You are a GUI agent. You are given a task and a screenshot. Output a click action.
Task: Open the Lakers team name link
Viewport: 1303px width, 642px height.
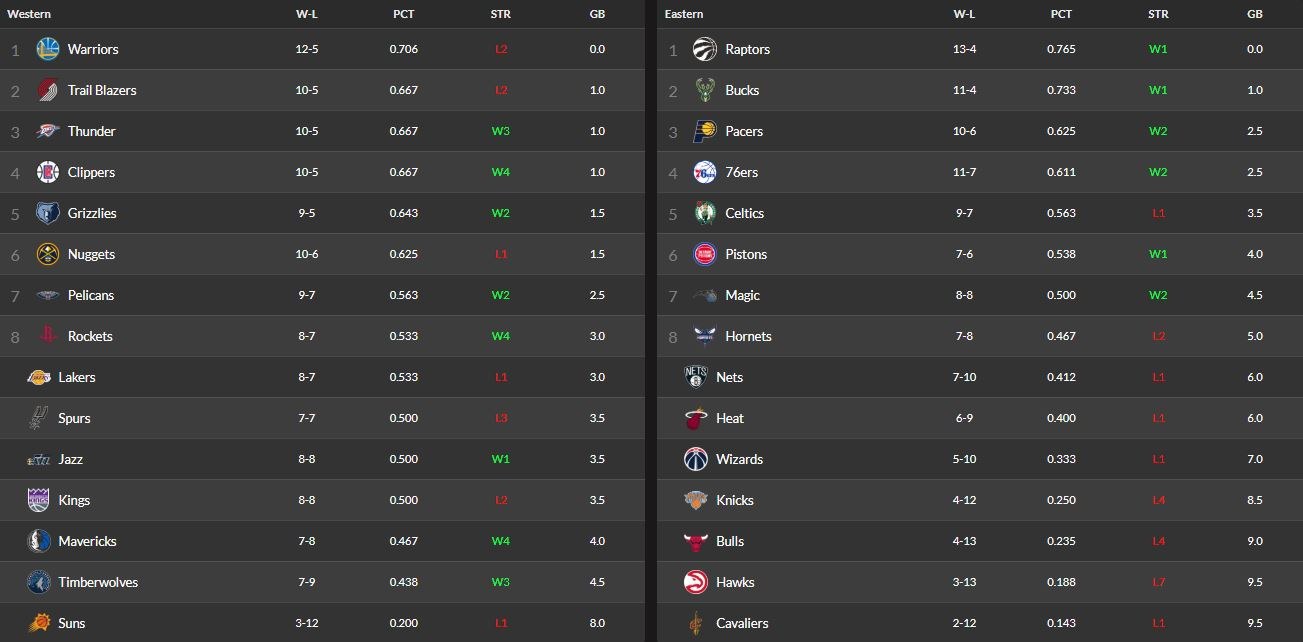pyautogui.click(x=77, y=377)
